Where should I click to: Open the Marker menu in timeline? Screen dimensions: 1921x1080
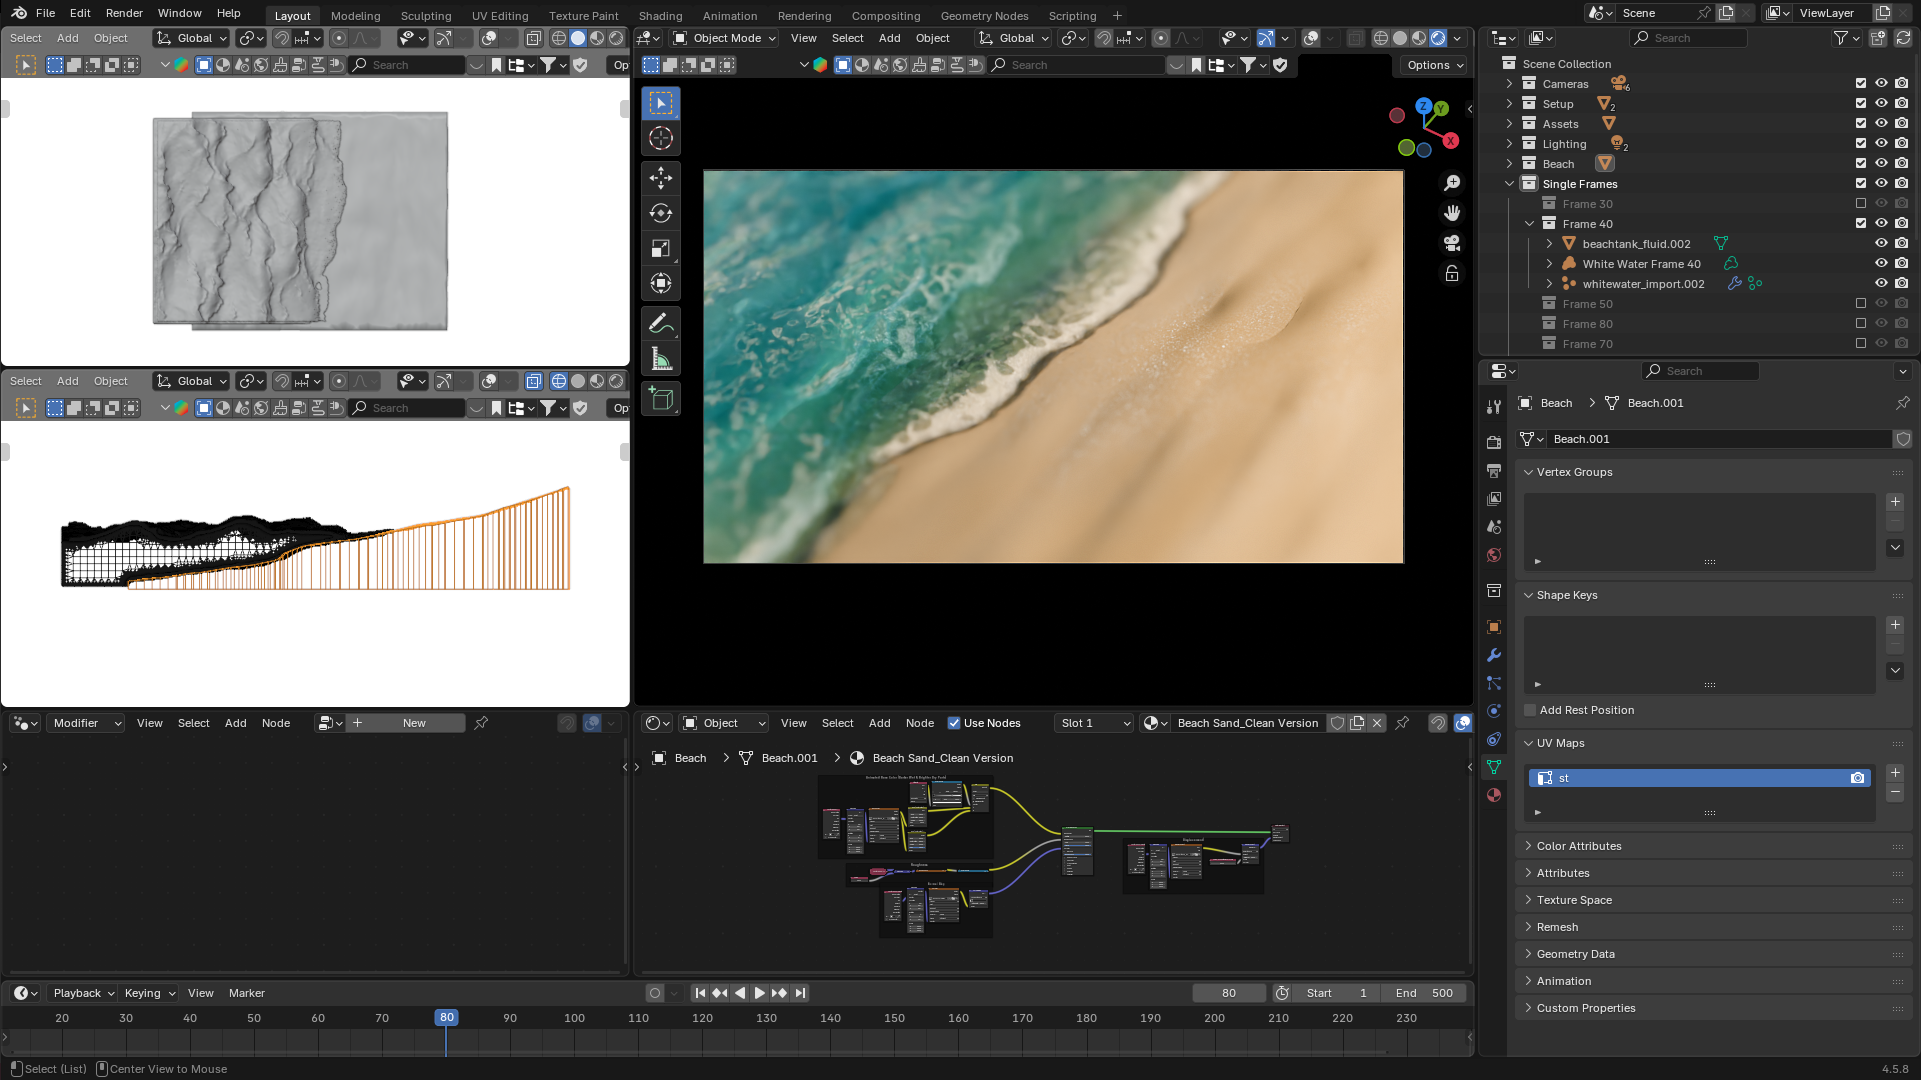pos(247,993)
